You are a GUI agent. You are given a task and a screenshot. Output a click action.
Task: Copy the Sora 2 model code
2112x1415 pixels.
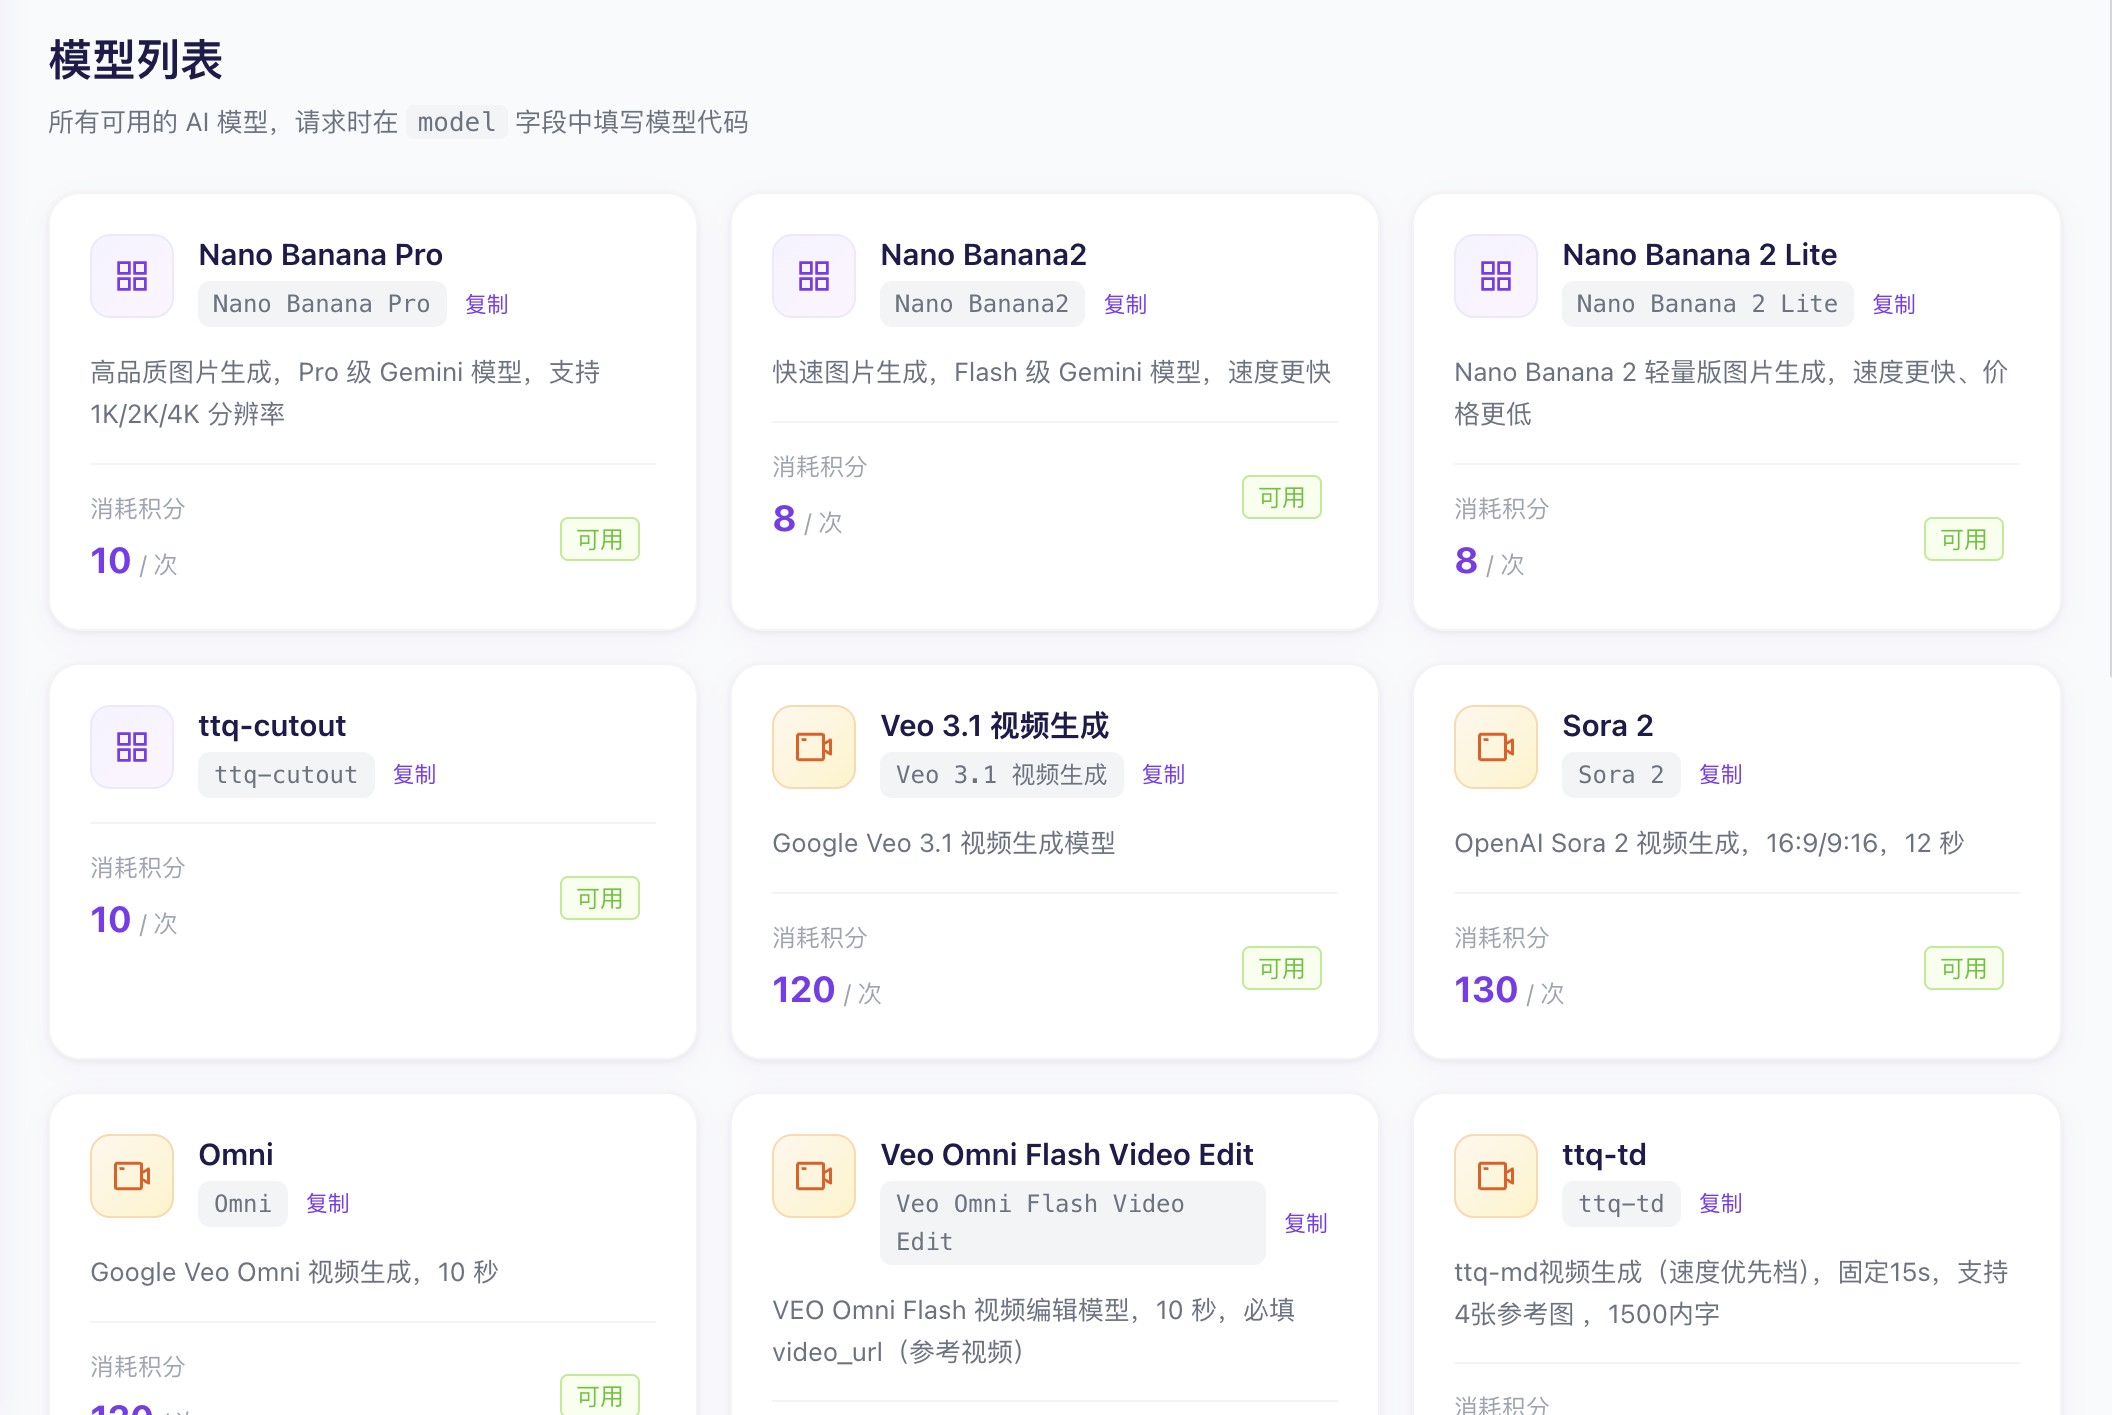pyautogui.click(x=1720, y=774)
